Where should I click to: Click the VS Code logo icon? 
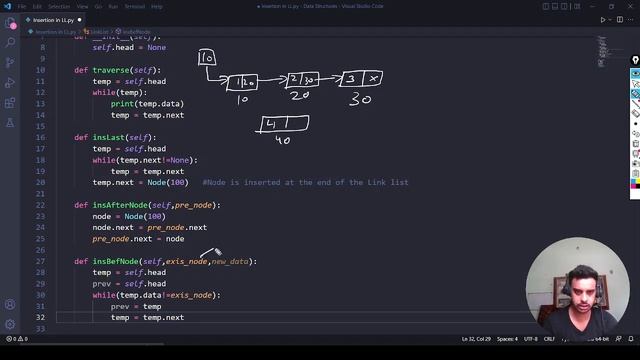tap(7, 6)
